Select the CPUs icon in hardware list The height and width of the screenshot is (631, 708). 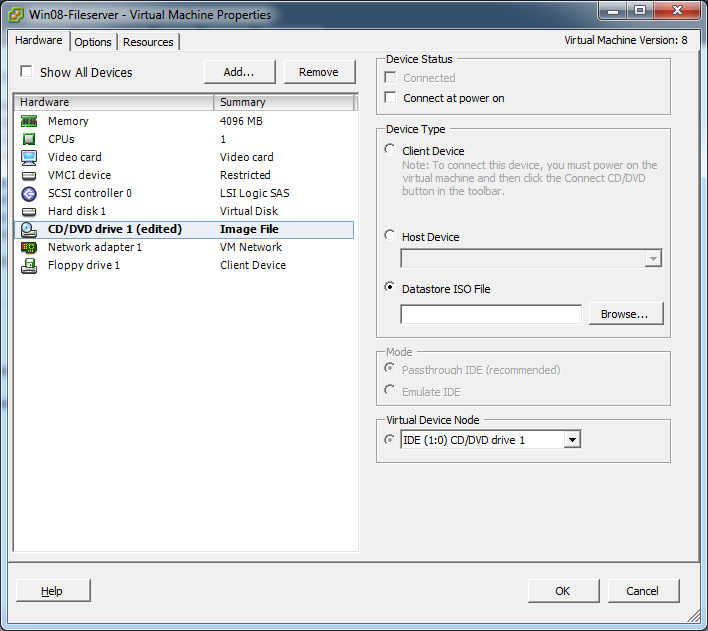point(29,139)
